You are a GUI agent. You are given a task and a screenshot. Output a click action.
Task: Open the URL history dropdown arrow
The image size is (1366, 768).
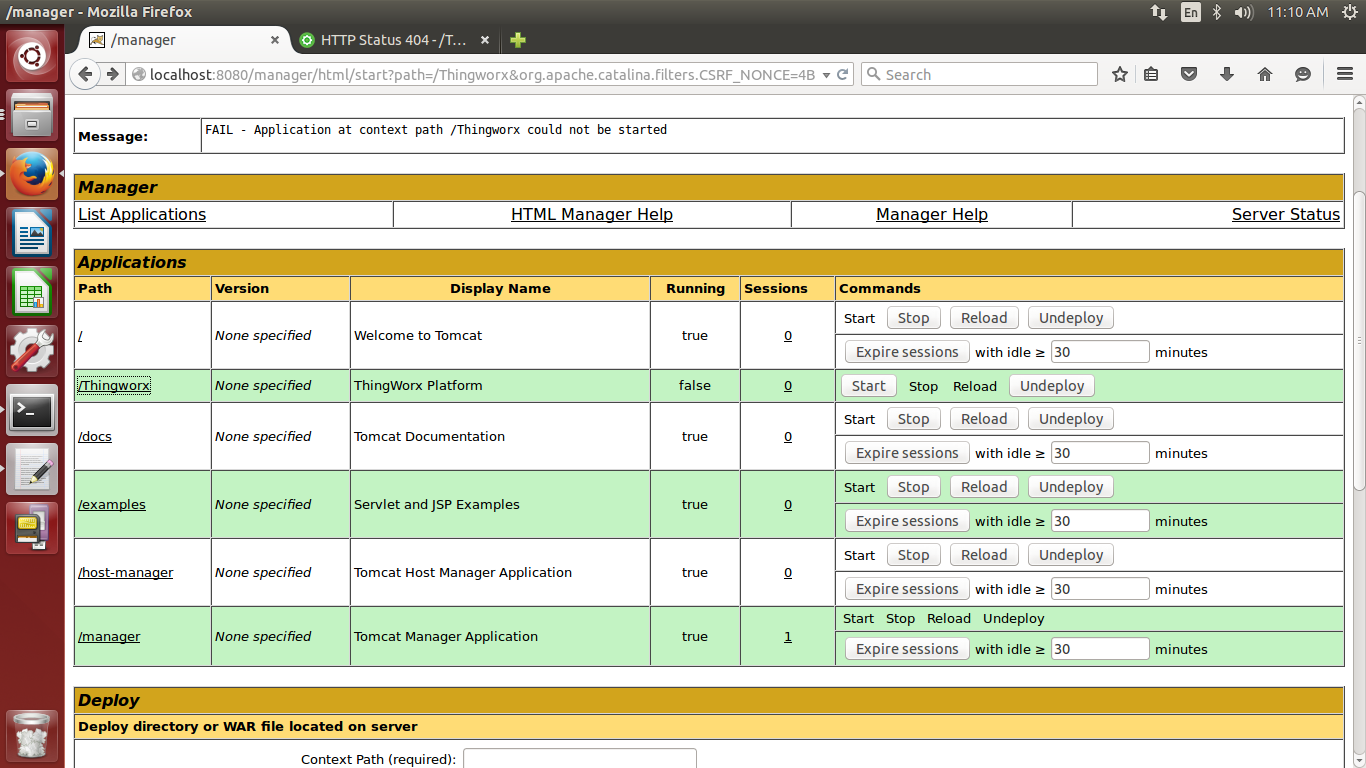click(826, 75)
